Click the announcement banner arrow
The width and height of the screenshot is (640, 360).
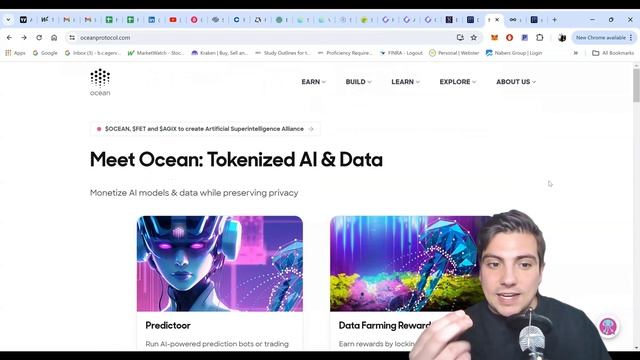[311, 129]
